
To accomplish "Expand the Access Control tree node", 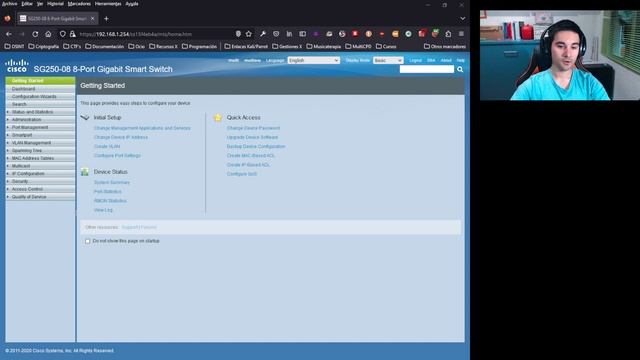I will [x=8, y=189].
